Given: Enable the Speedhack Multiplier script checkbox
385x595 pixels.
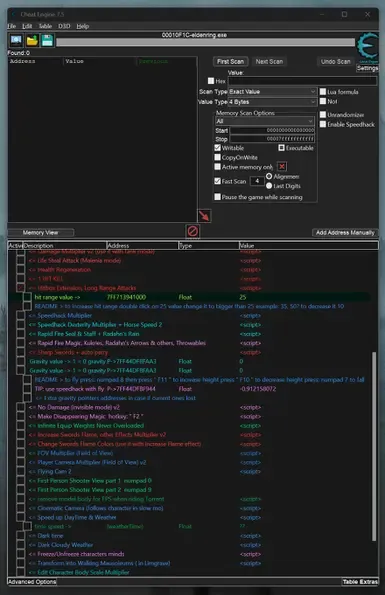Looking at the screenshot, I should [20, 315].
